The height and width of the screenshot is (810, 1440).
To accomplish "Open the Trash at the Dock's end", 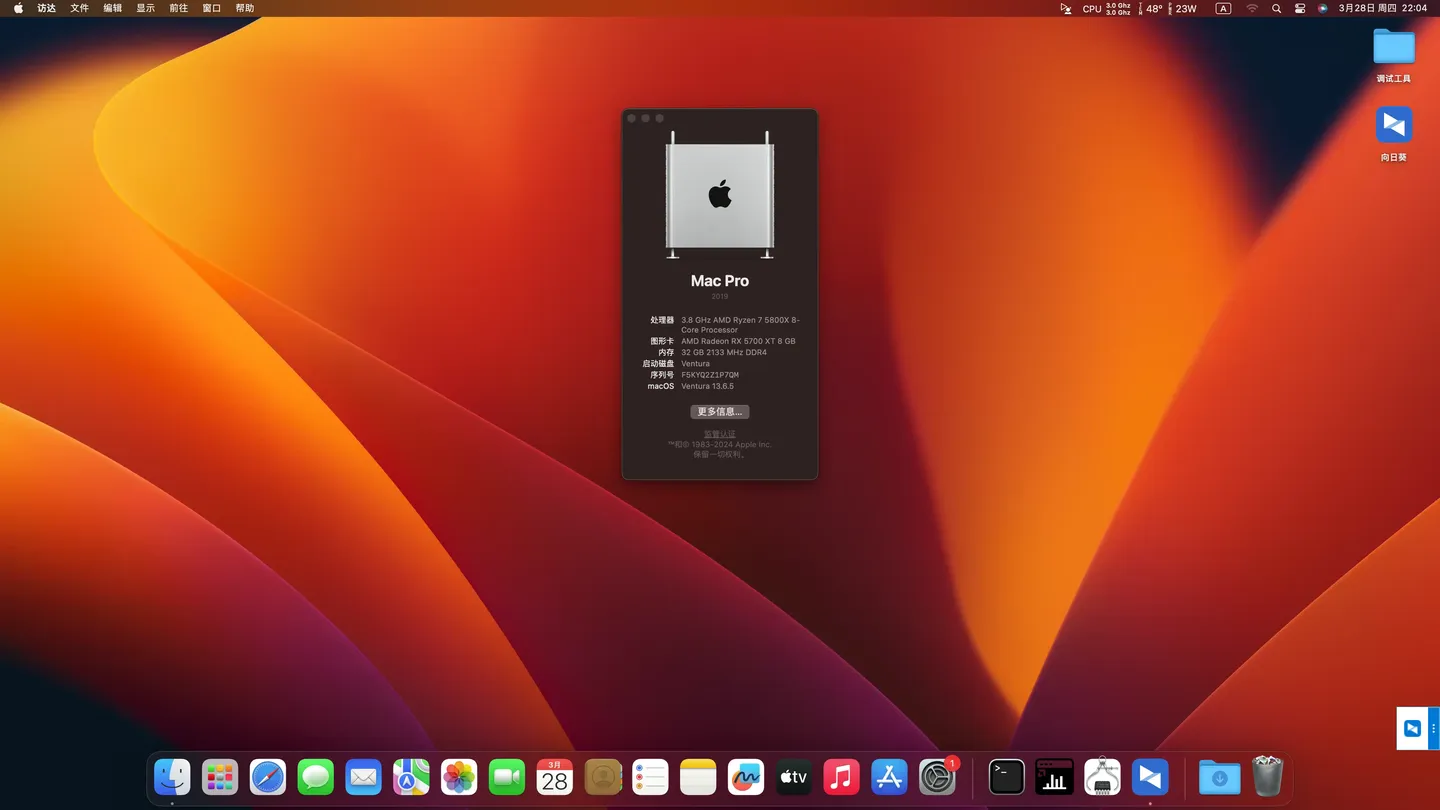I will pyautogui.click(x=1266, y=777).
